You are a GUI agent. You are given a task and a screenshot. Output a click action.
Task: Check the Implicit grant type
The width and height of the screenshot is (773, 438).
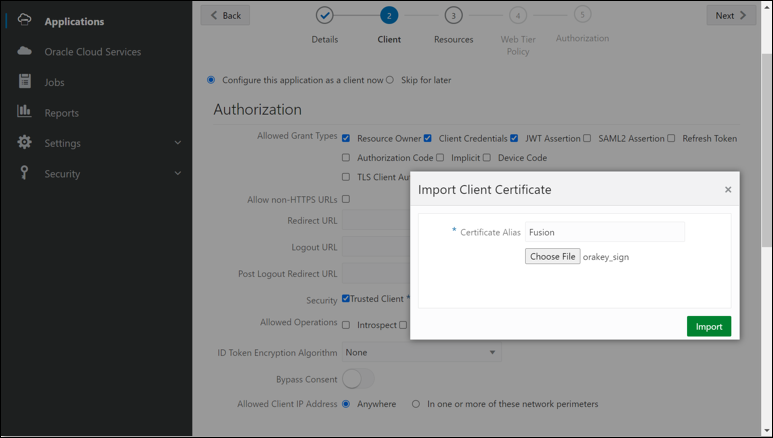tap(440, 157)
